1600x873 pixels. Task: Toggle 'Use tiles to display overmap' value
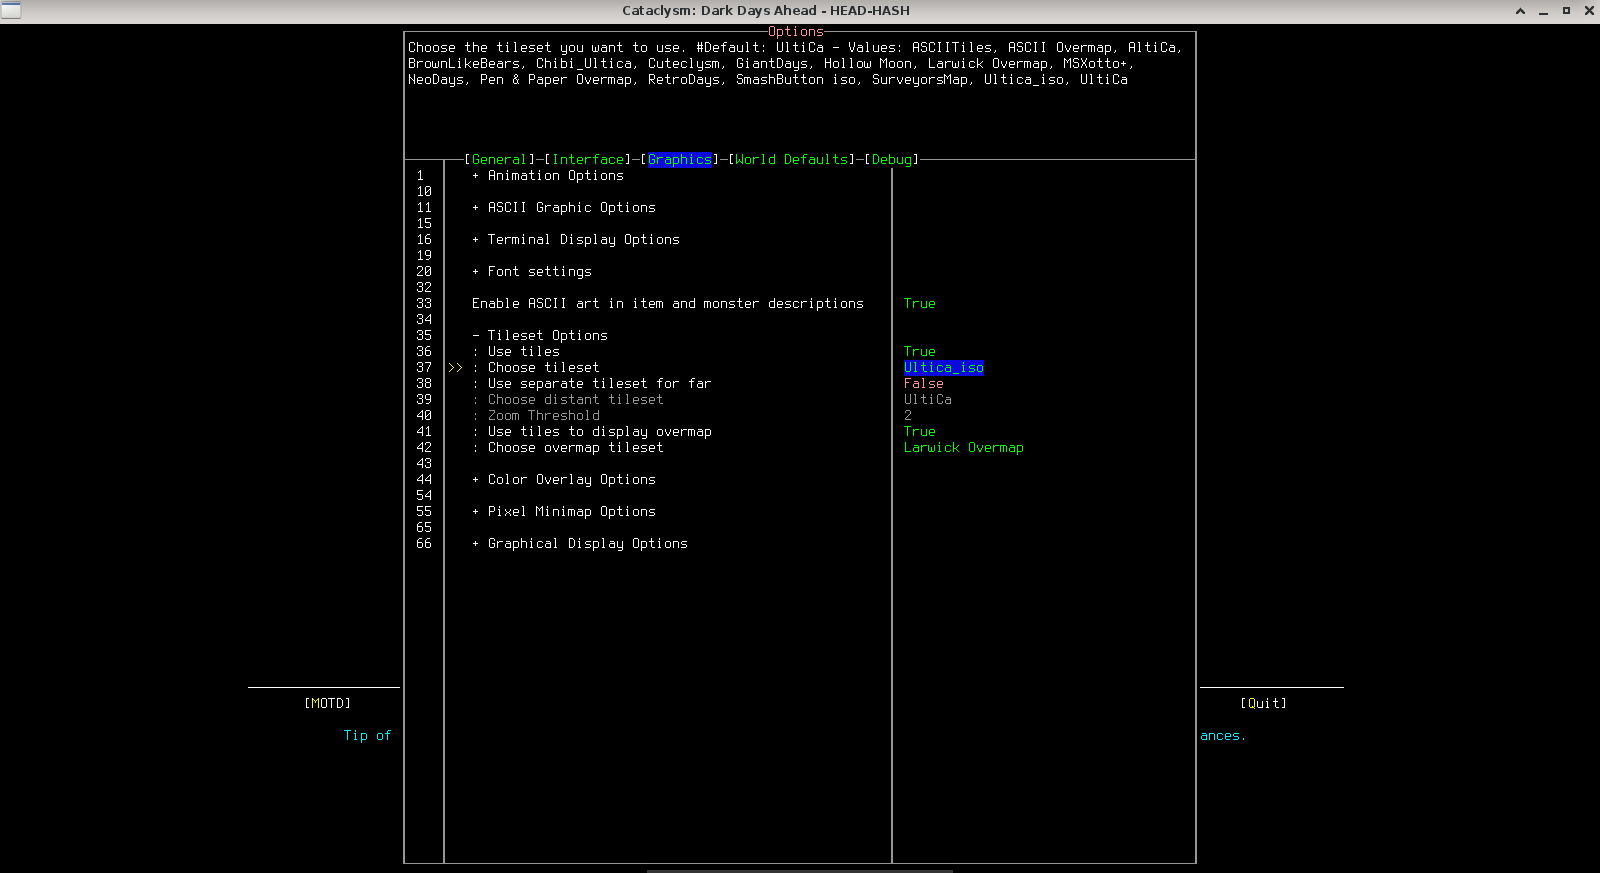point(919,432)
